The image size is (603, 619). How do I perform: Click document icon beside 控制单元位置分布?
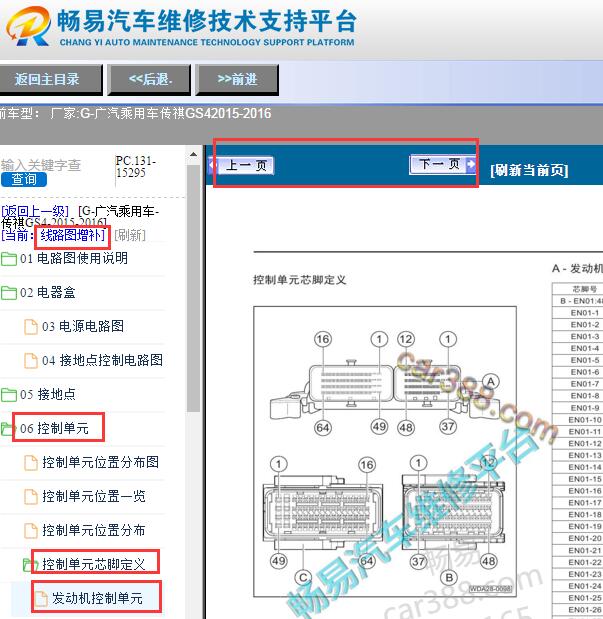[31, 531]
